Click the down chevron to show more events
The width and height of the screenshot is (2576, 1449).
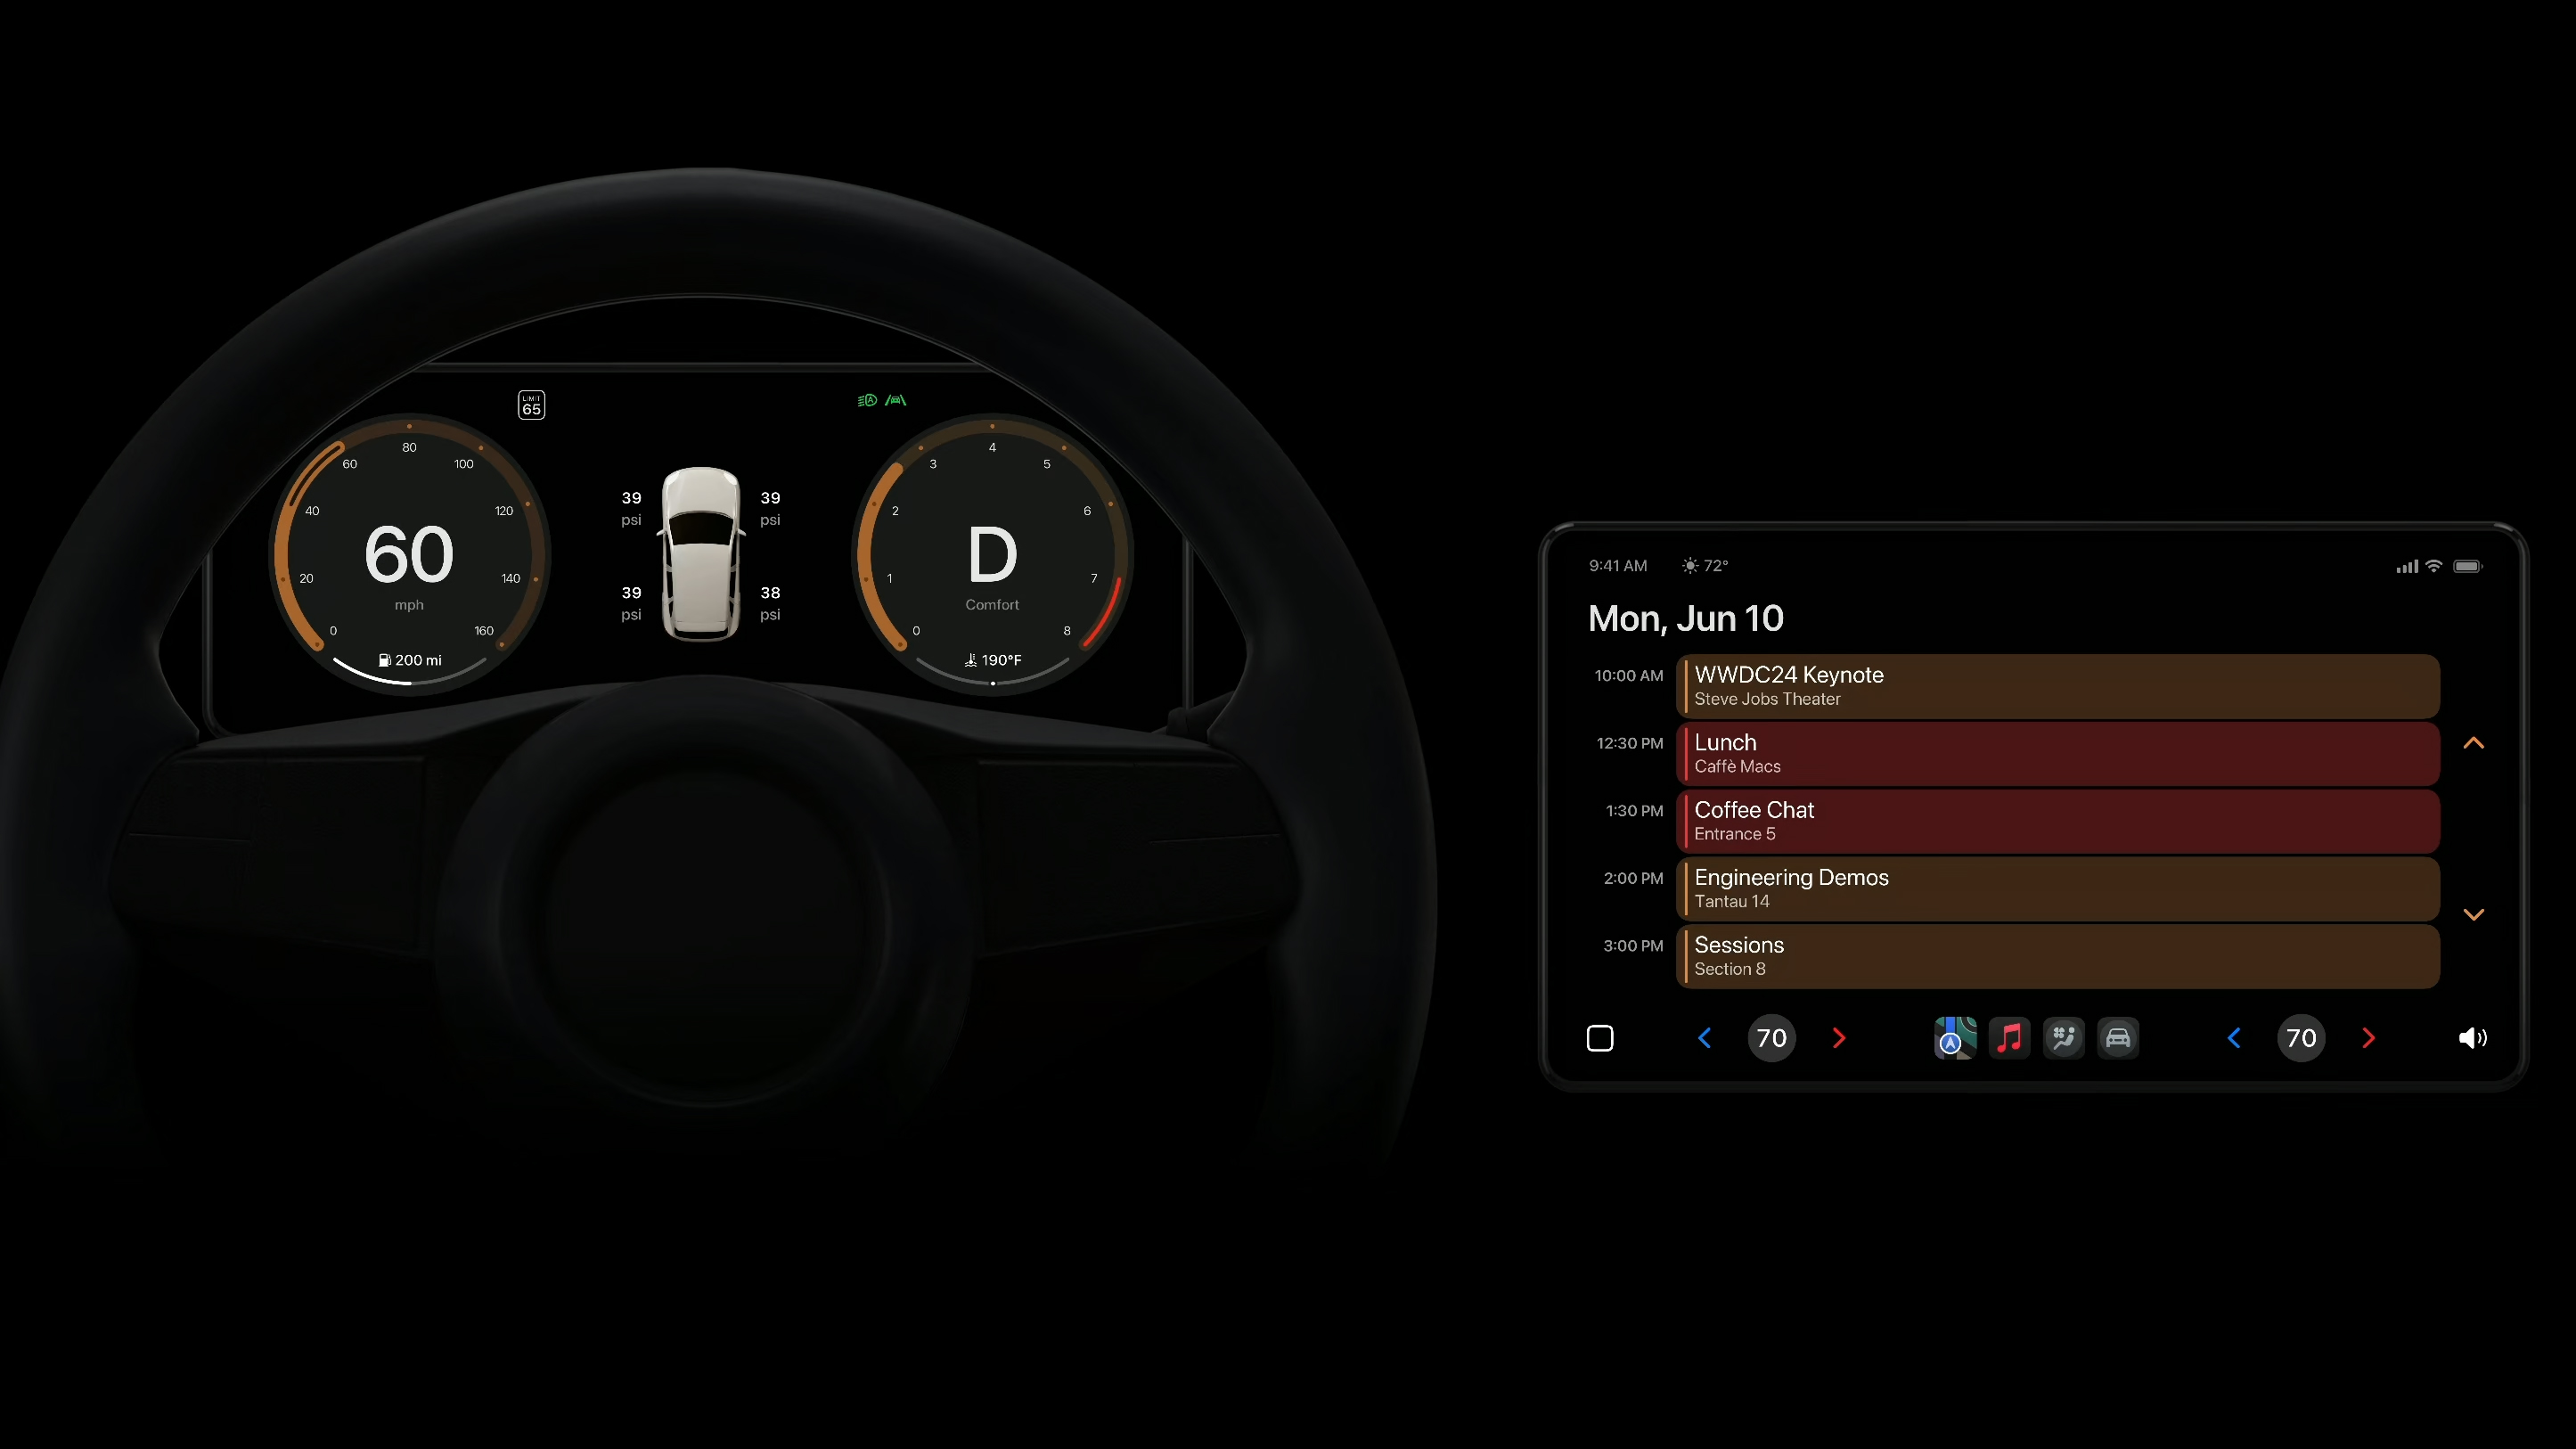pyautogui.click(x=2474, y=914)
